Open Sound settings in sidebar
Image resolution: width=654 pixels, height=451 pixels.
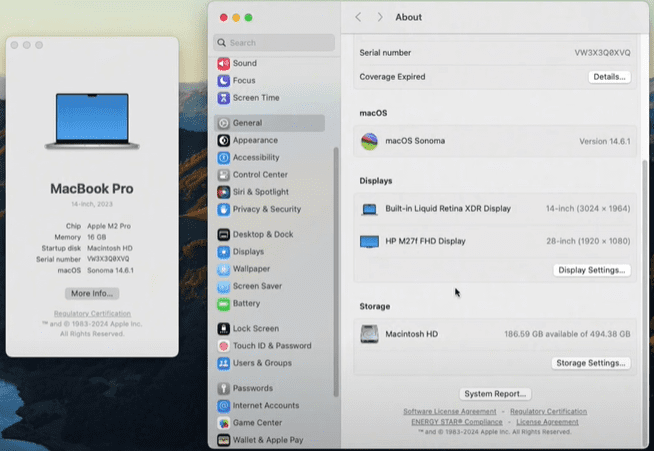click(244, 63)
